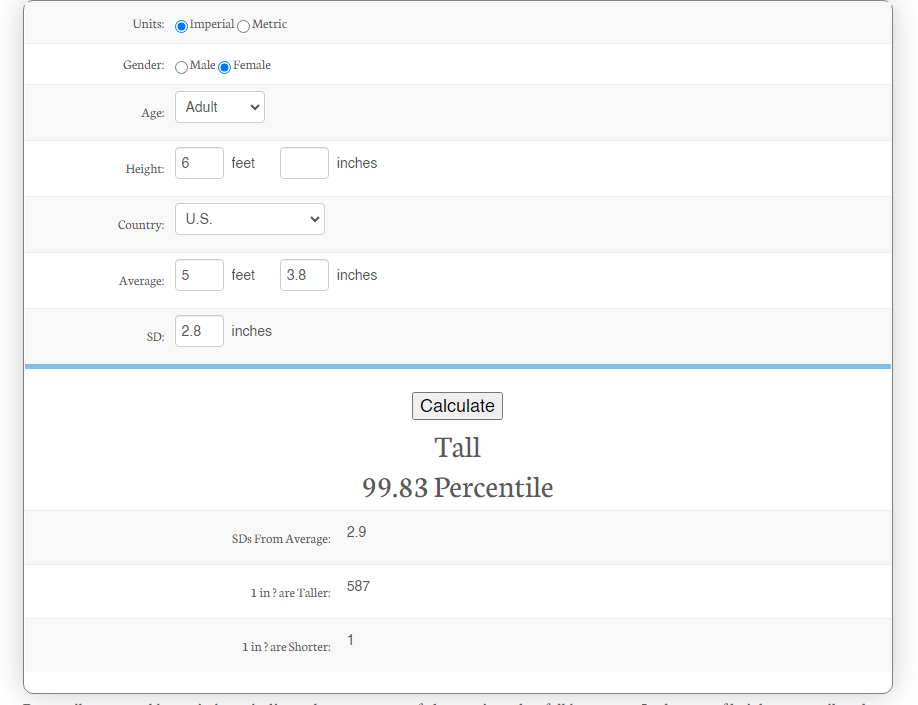Viewport: 918px width, 705px height.
Task: Click the Units label
Action: coord(149,24)
